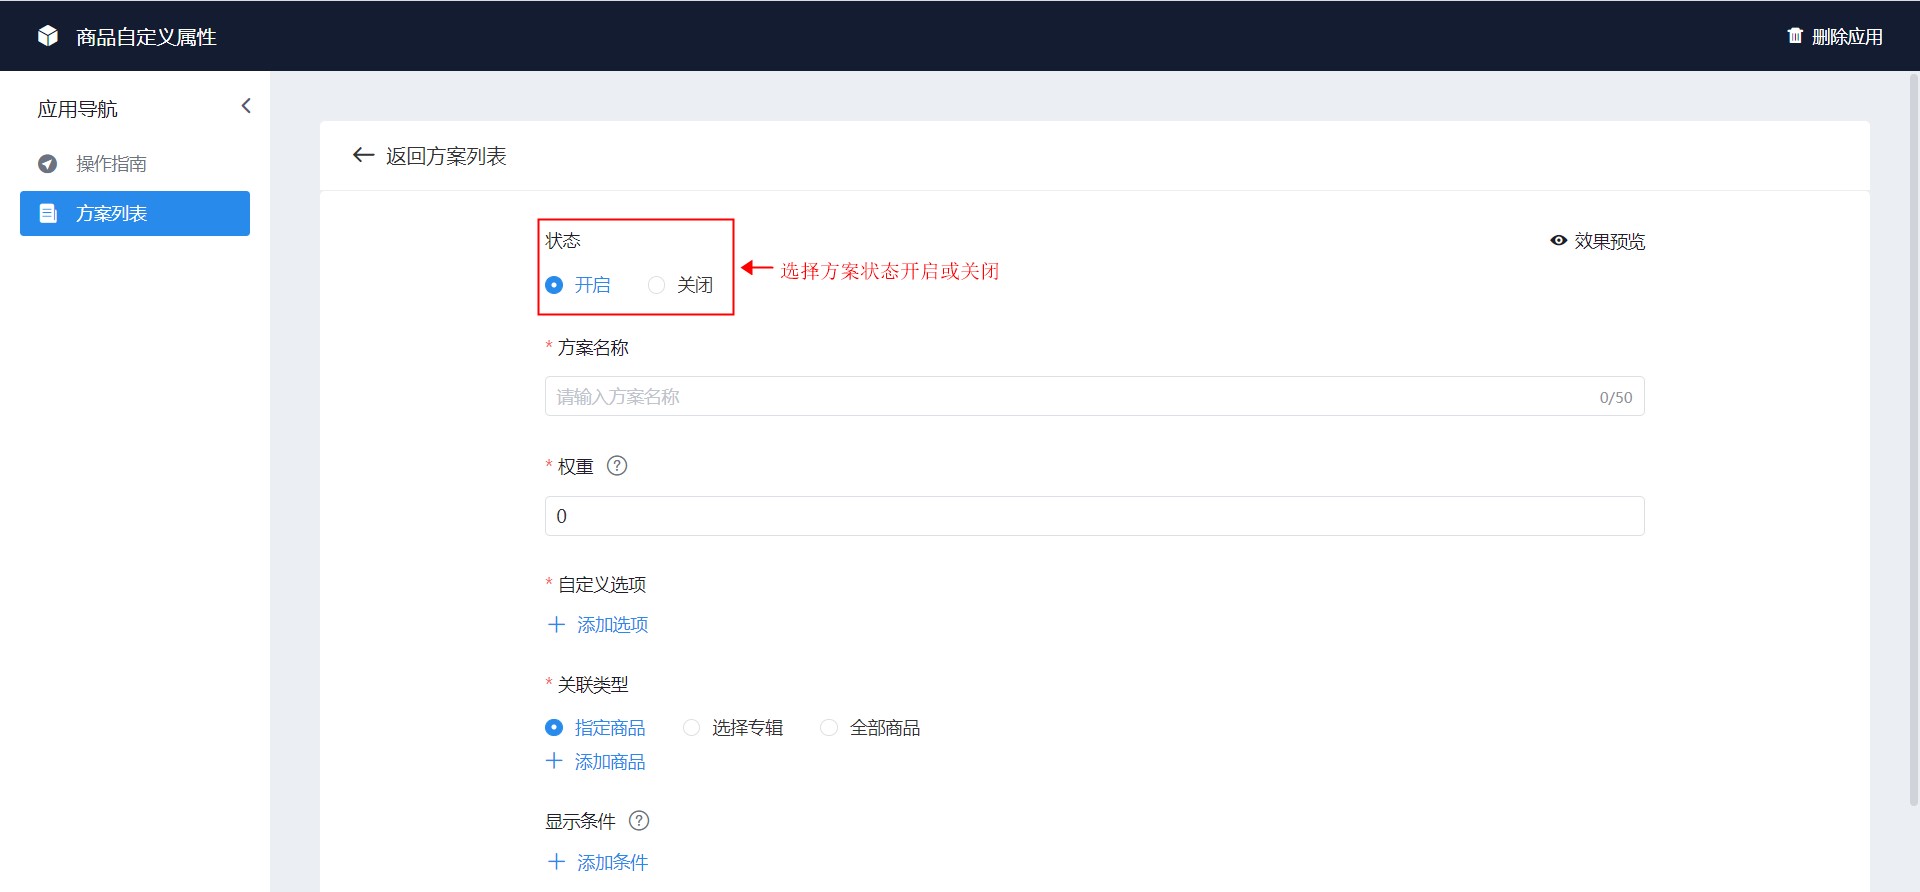Select 方案列表 in the sidebar

pyautogui.click(x=135, y=213)
